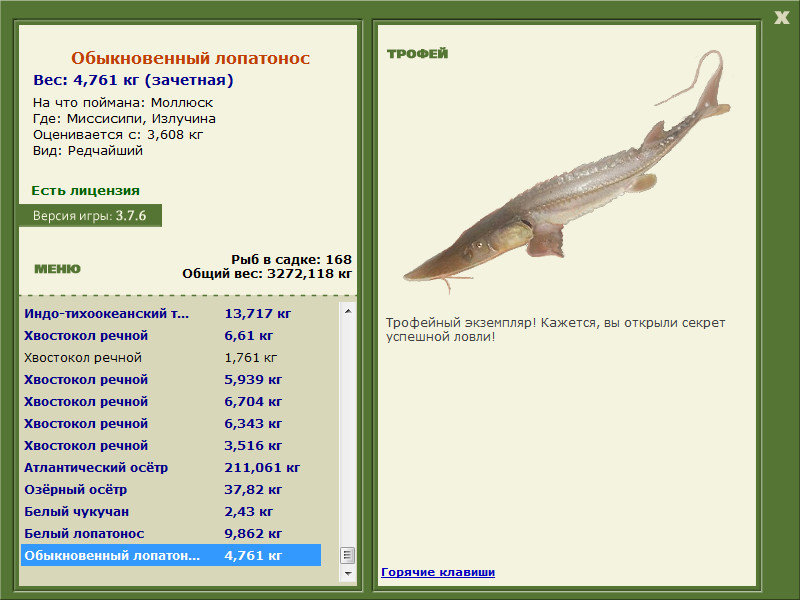Select Озёрный осётр 37,82 кг row
Image resolution: width=800 pixels, height=600 pixels.
[171, 489]
